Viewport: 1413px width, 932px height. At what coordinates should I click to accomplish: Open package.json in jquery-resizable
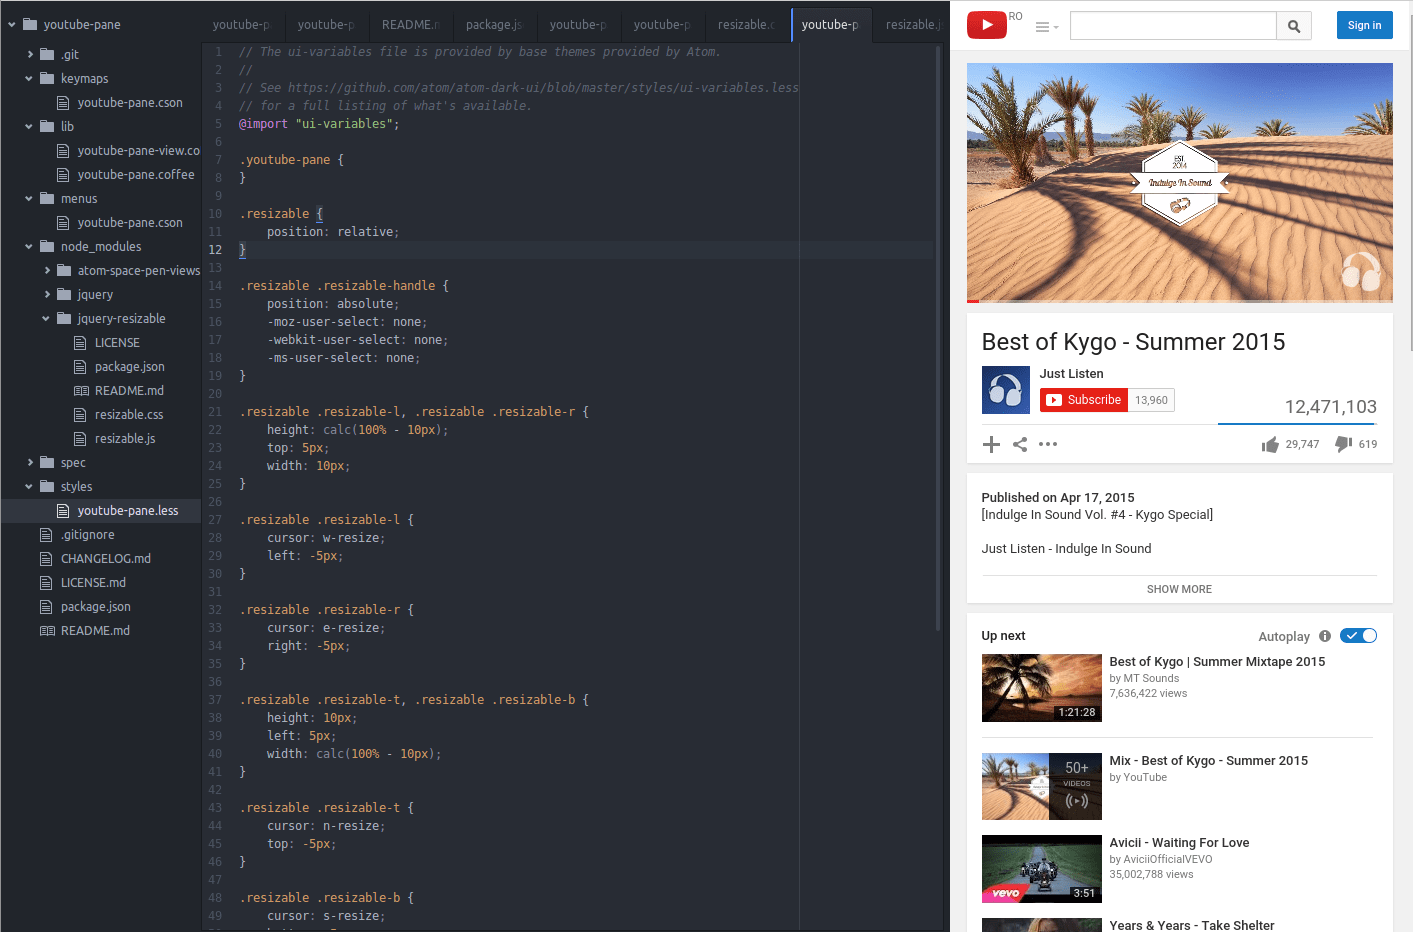point(119,366)
